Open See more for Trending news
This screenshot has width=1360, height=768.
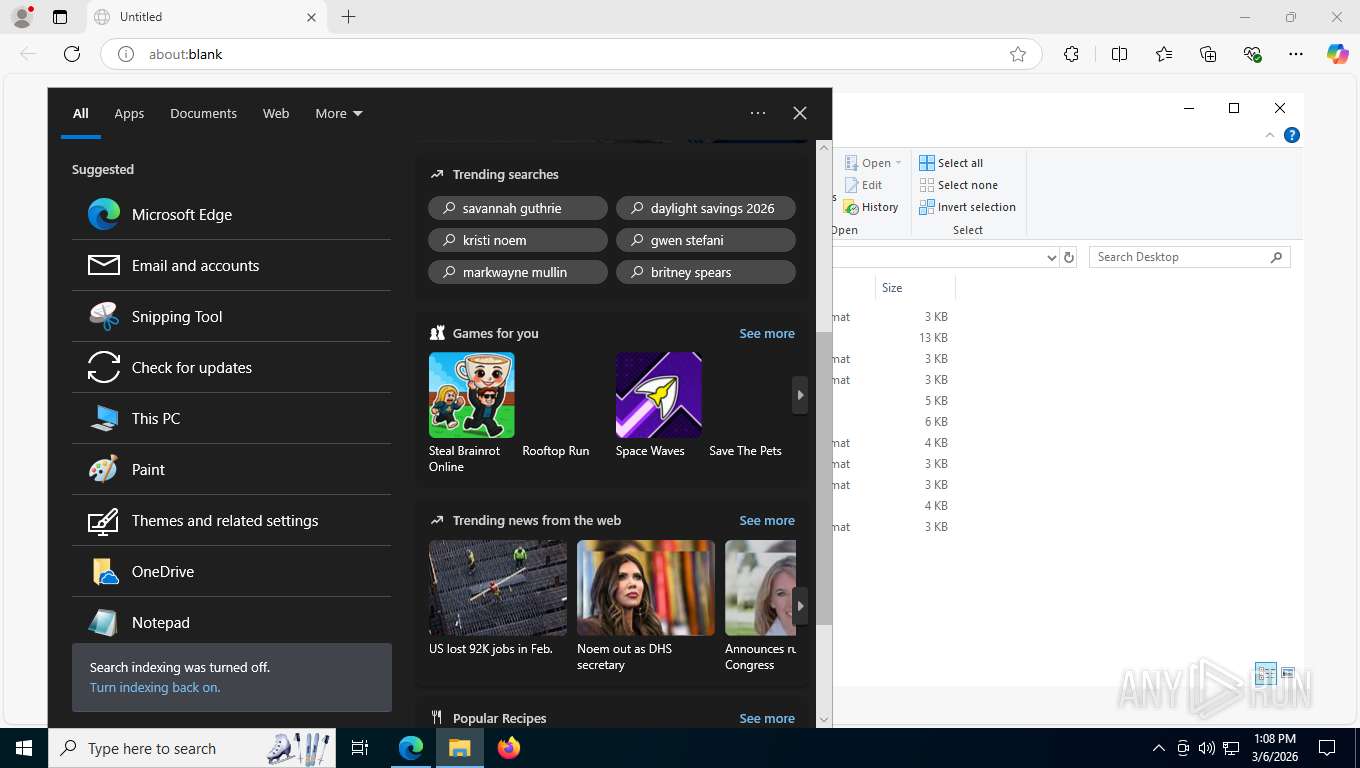click(x=767, y=520)
